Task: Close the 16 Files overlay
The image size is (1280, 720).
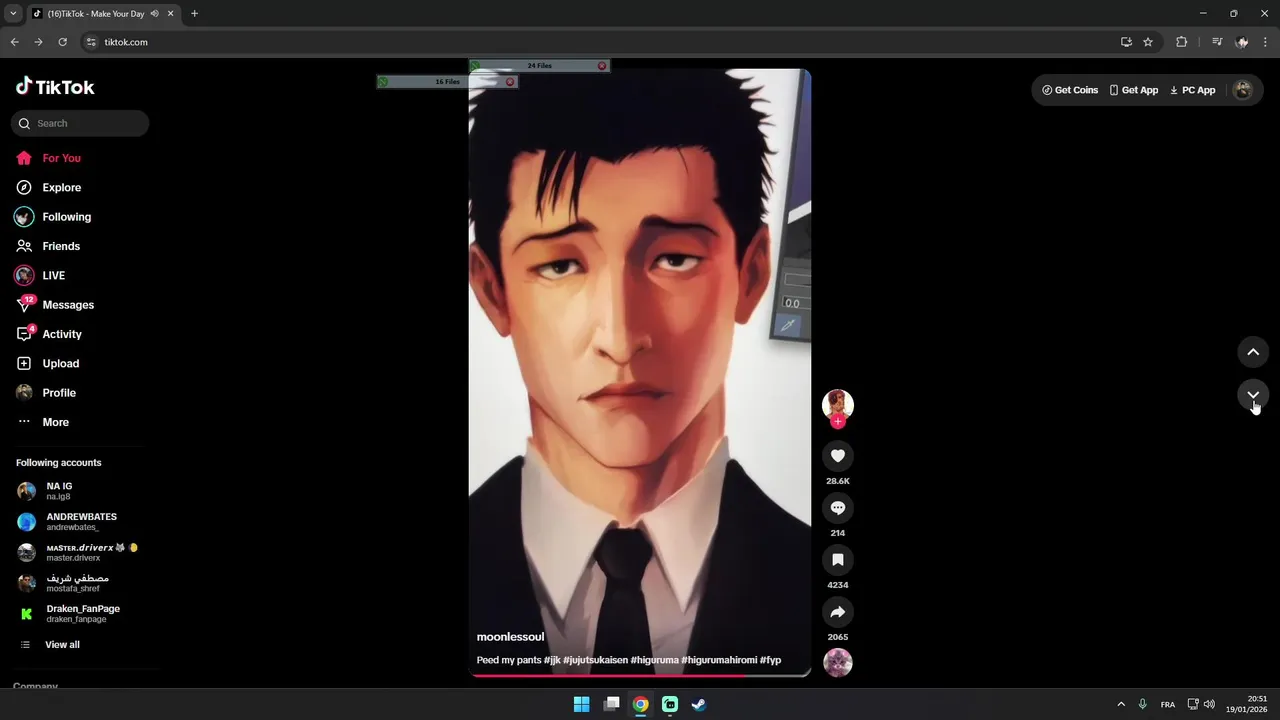Action: click(x=510, y=82)
